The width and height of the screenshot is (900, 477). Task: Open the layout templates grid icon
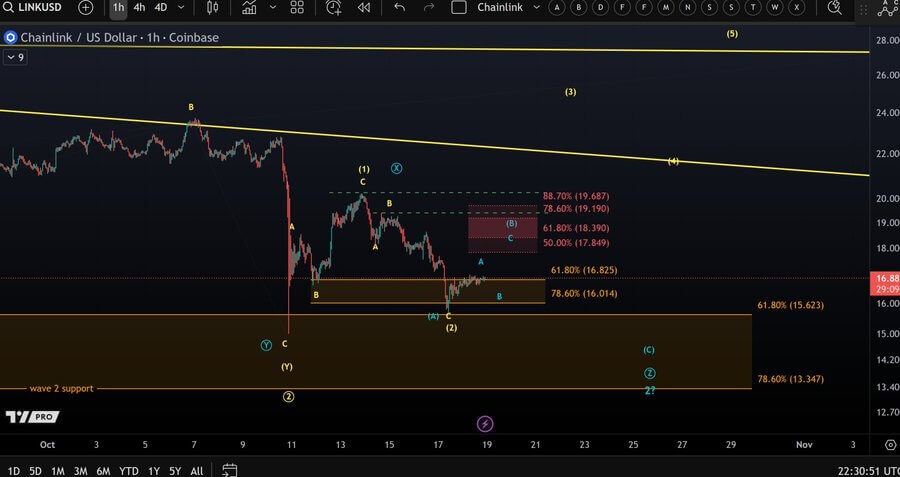297,8
